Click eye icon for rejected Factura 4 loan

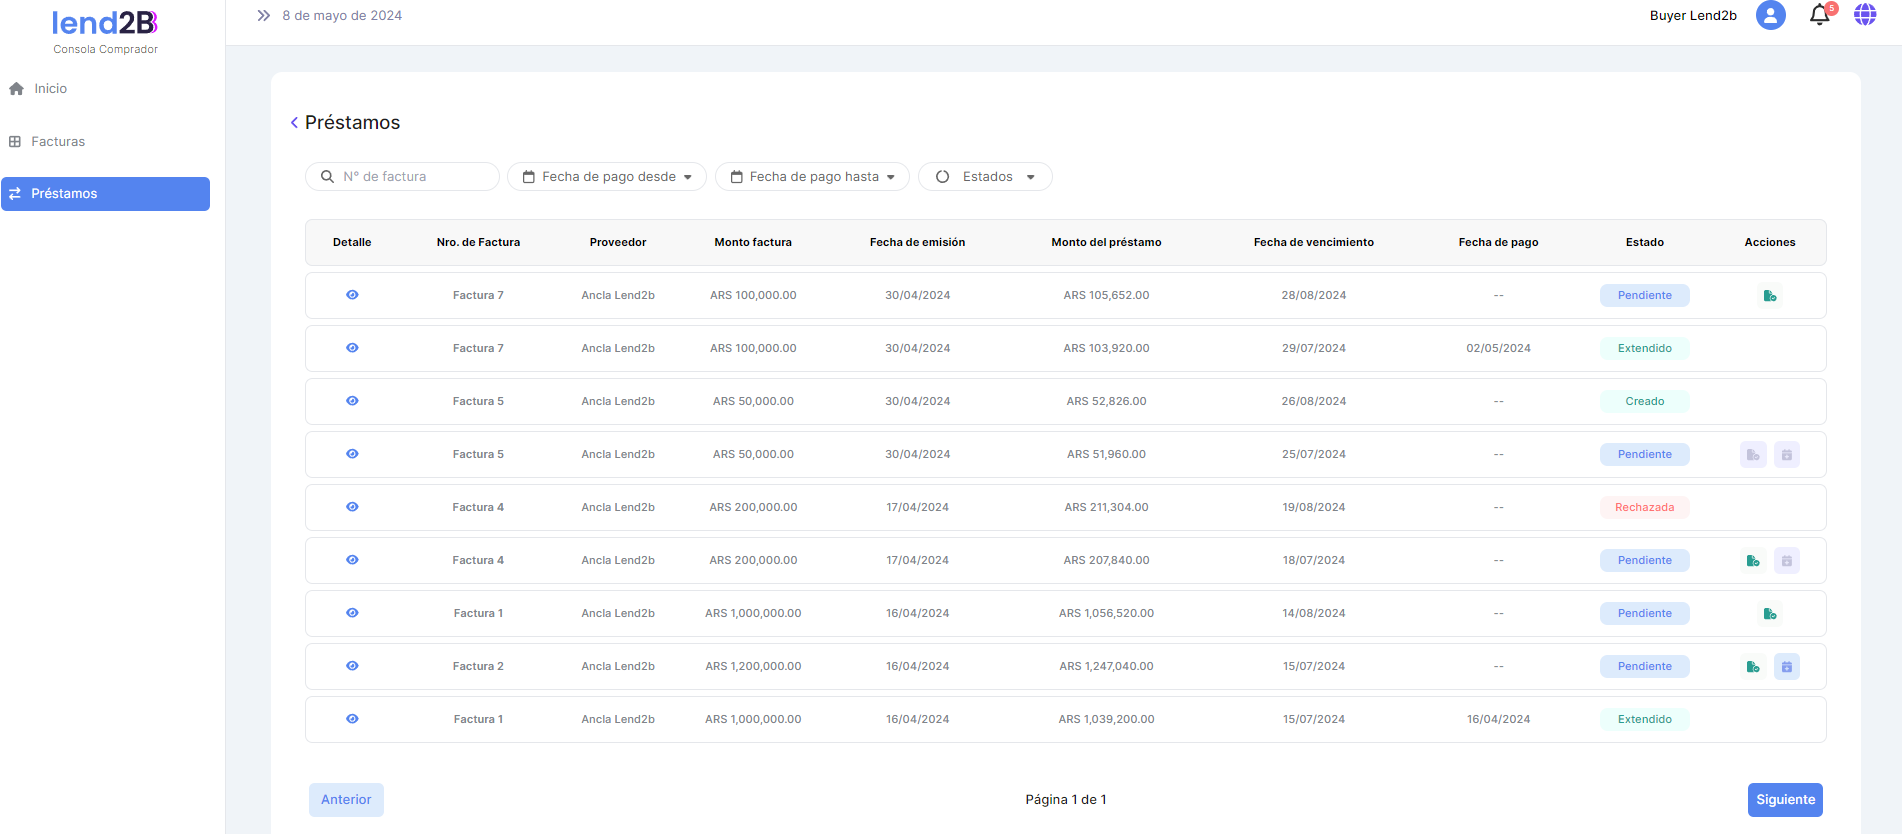coord(352,507)
